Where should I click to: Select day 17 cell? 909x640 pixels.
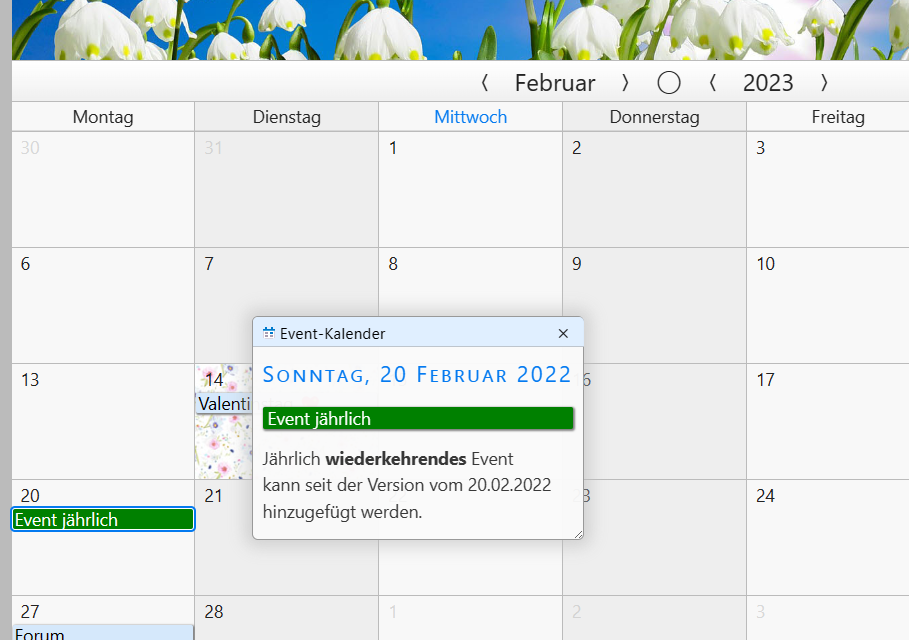tap(827, 421)
